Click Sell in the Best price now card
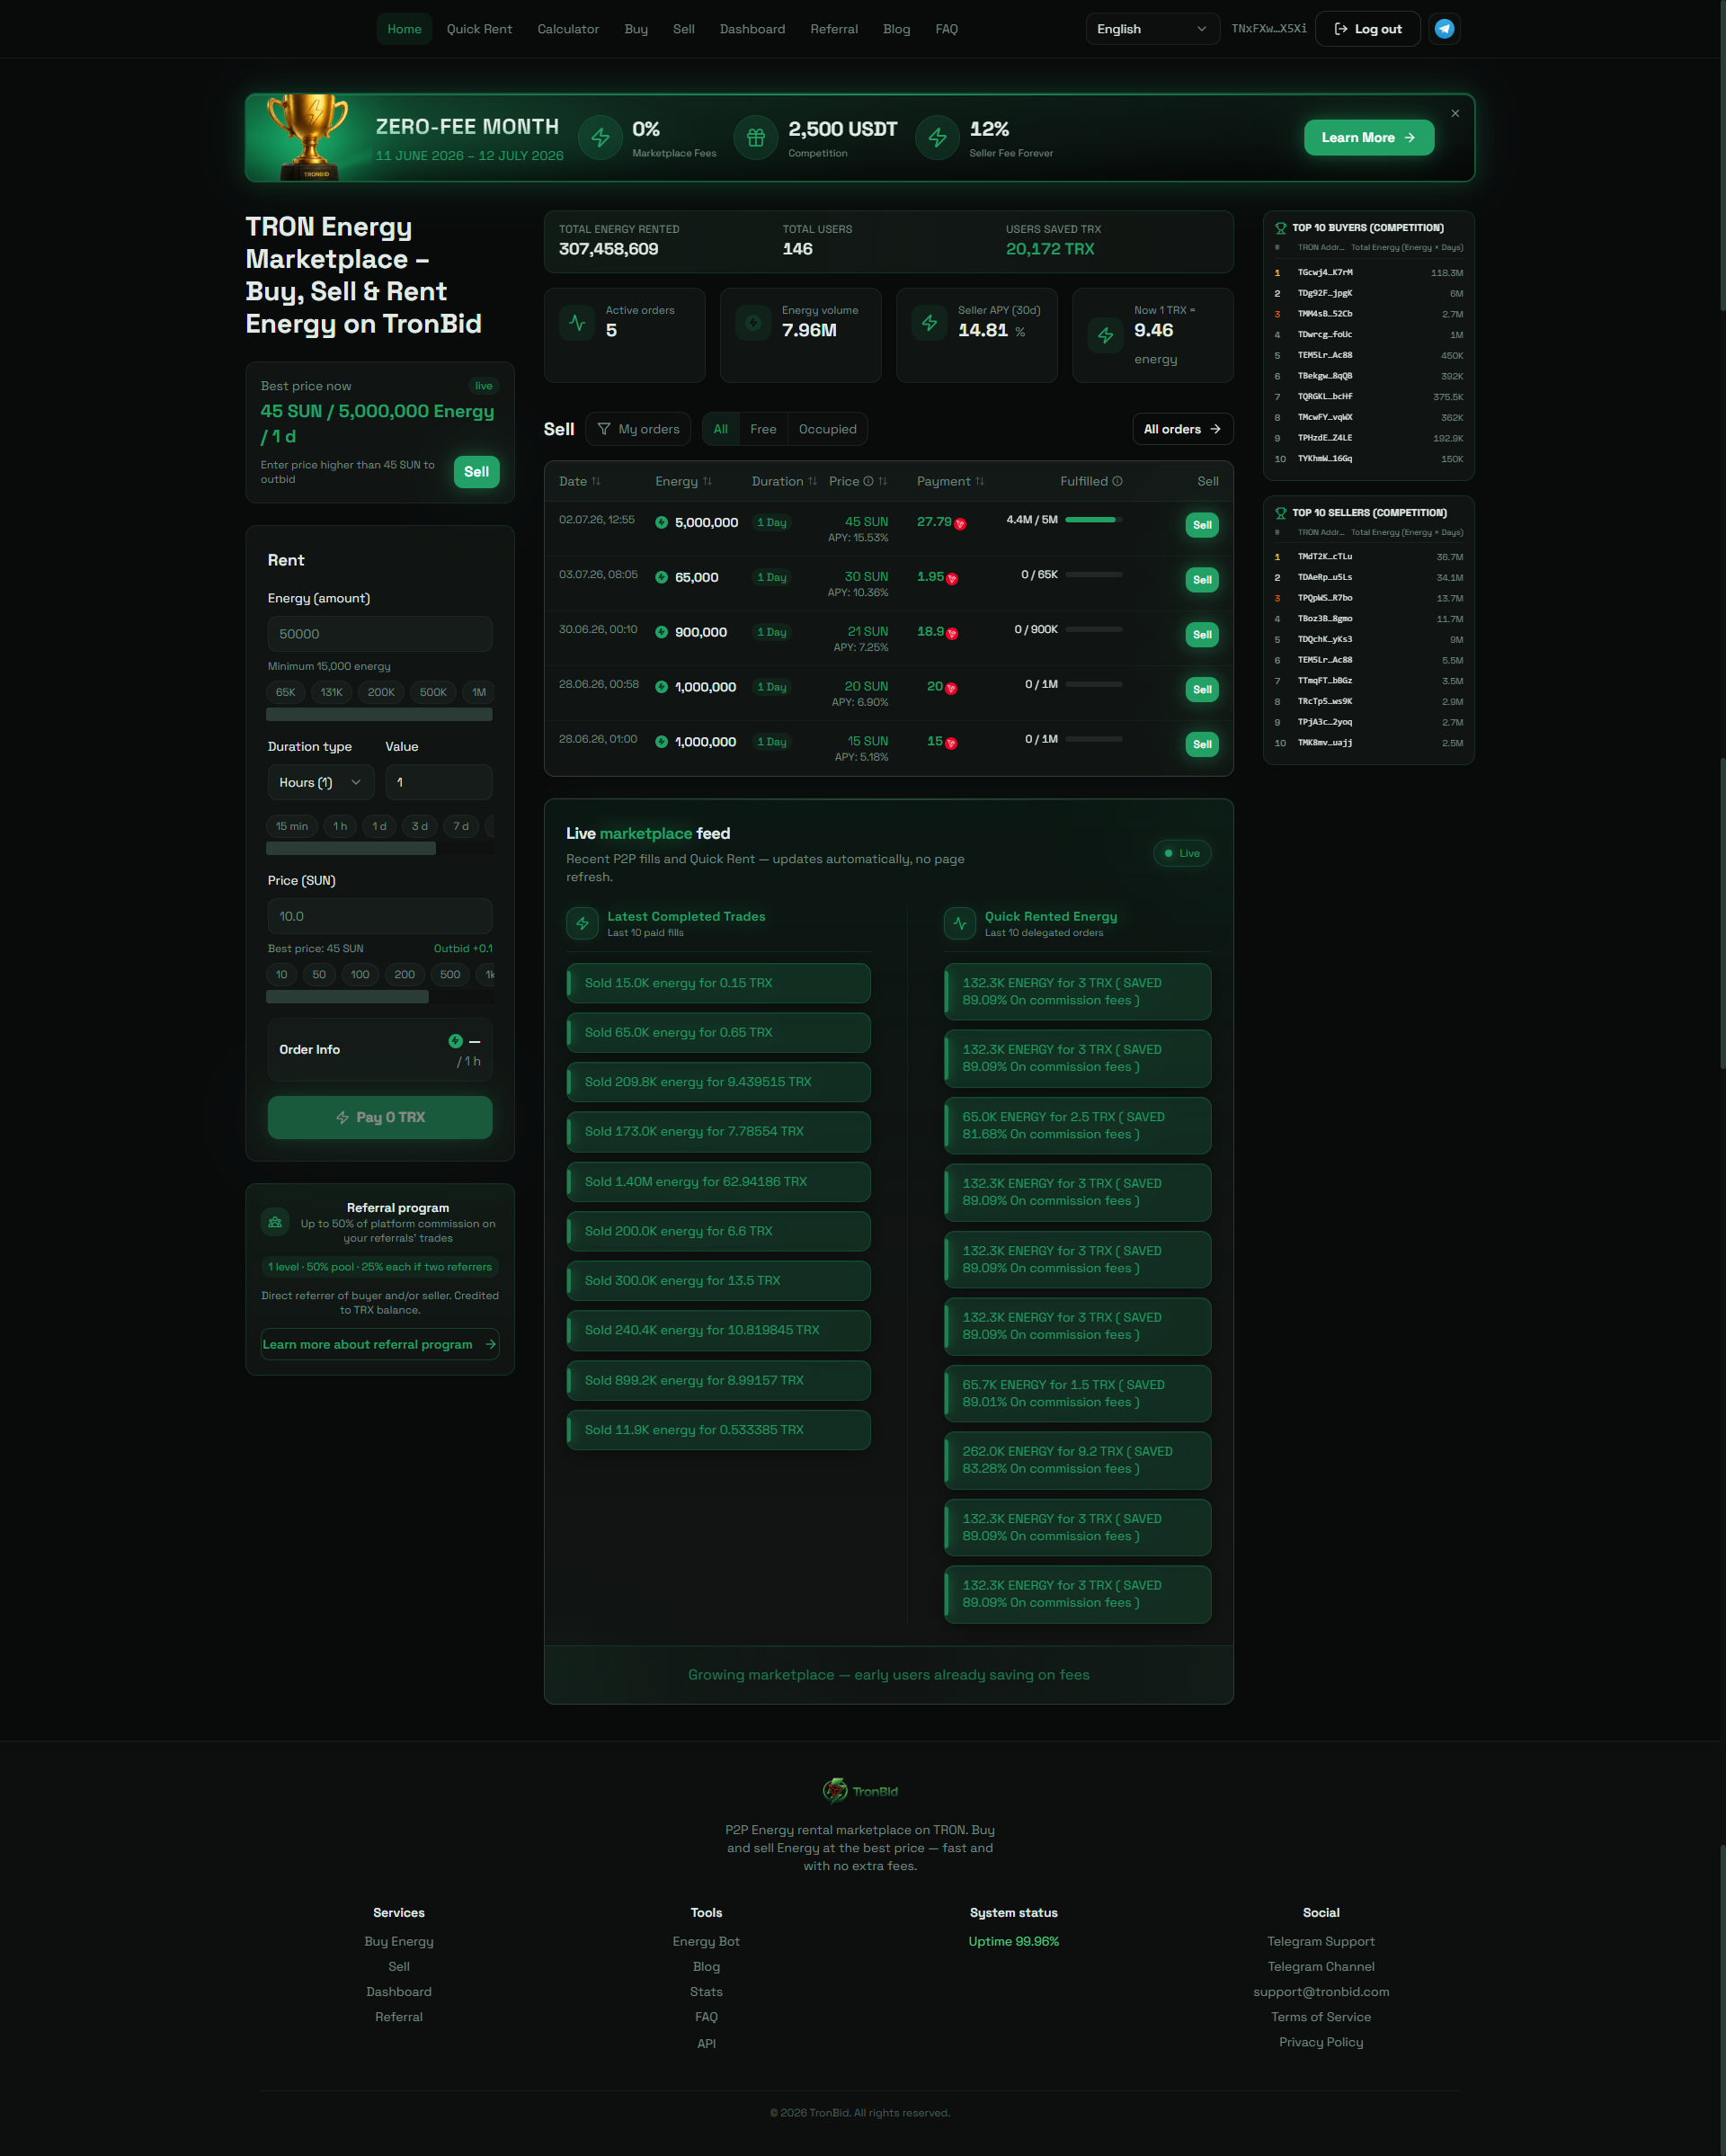Screen dimensions: 1726x2156 coord(476,472)
